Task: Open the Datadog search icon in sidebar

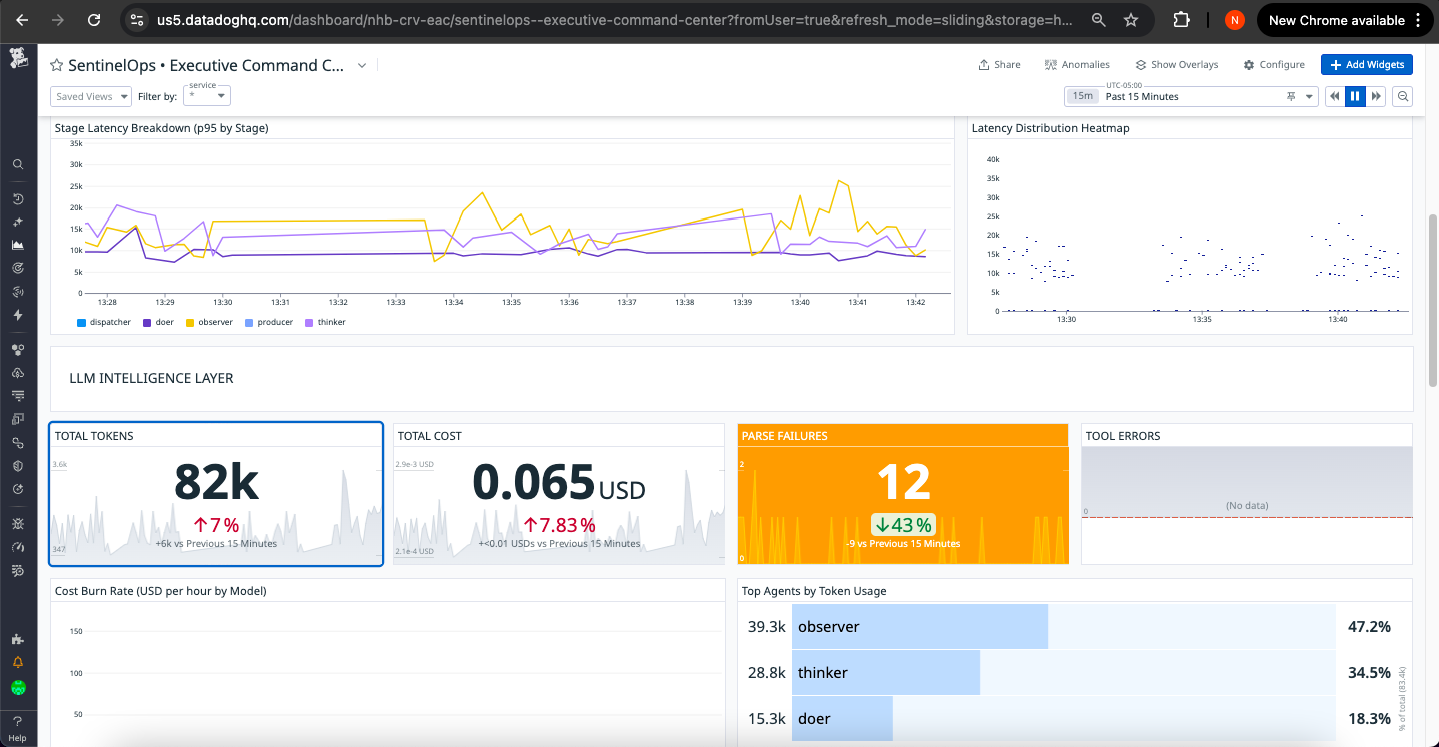Action: [x=18, y=164]
